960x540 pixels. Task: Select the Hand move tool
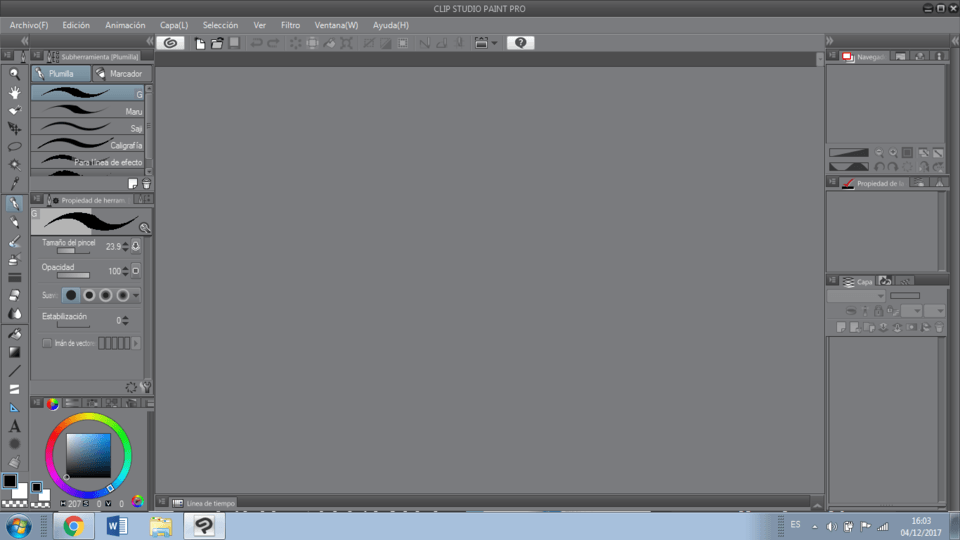click(x=14, y=92)
